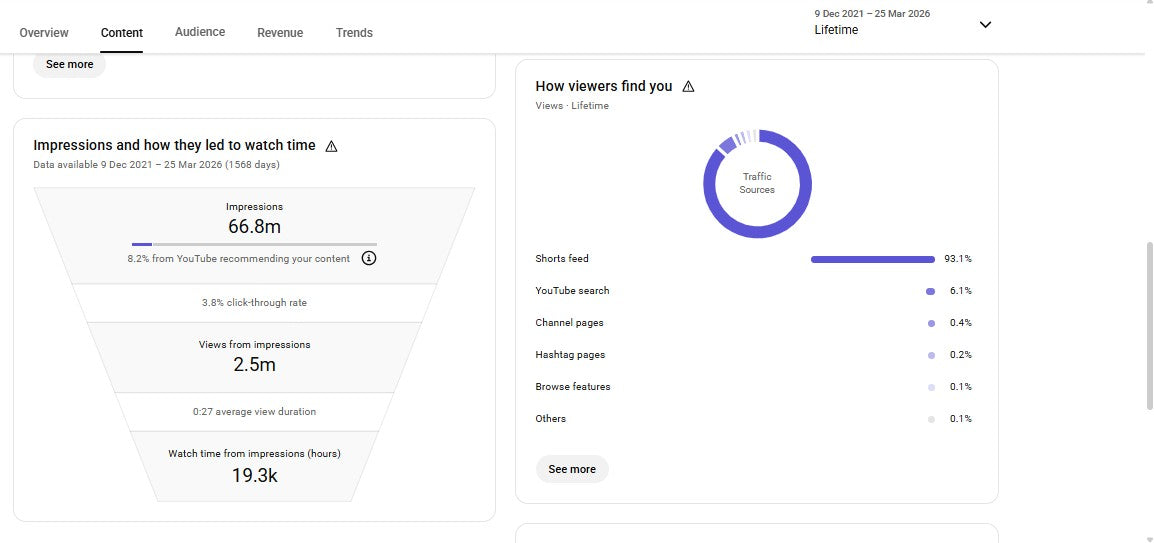Open the info icon about YouTube recommendations
This screenshot has height=543, width=1154.
point(369,258)
